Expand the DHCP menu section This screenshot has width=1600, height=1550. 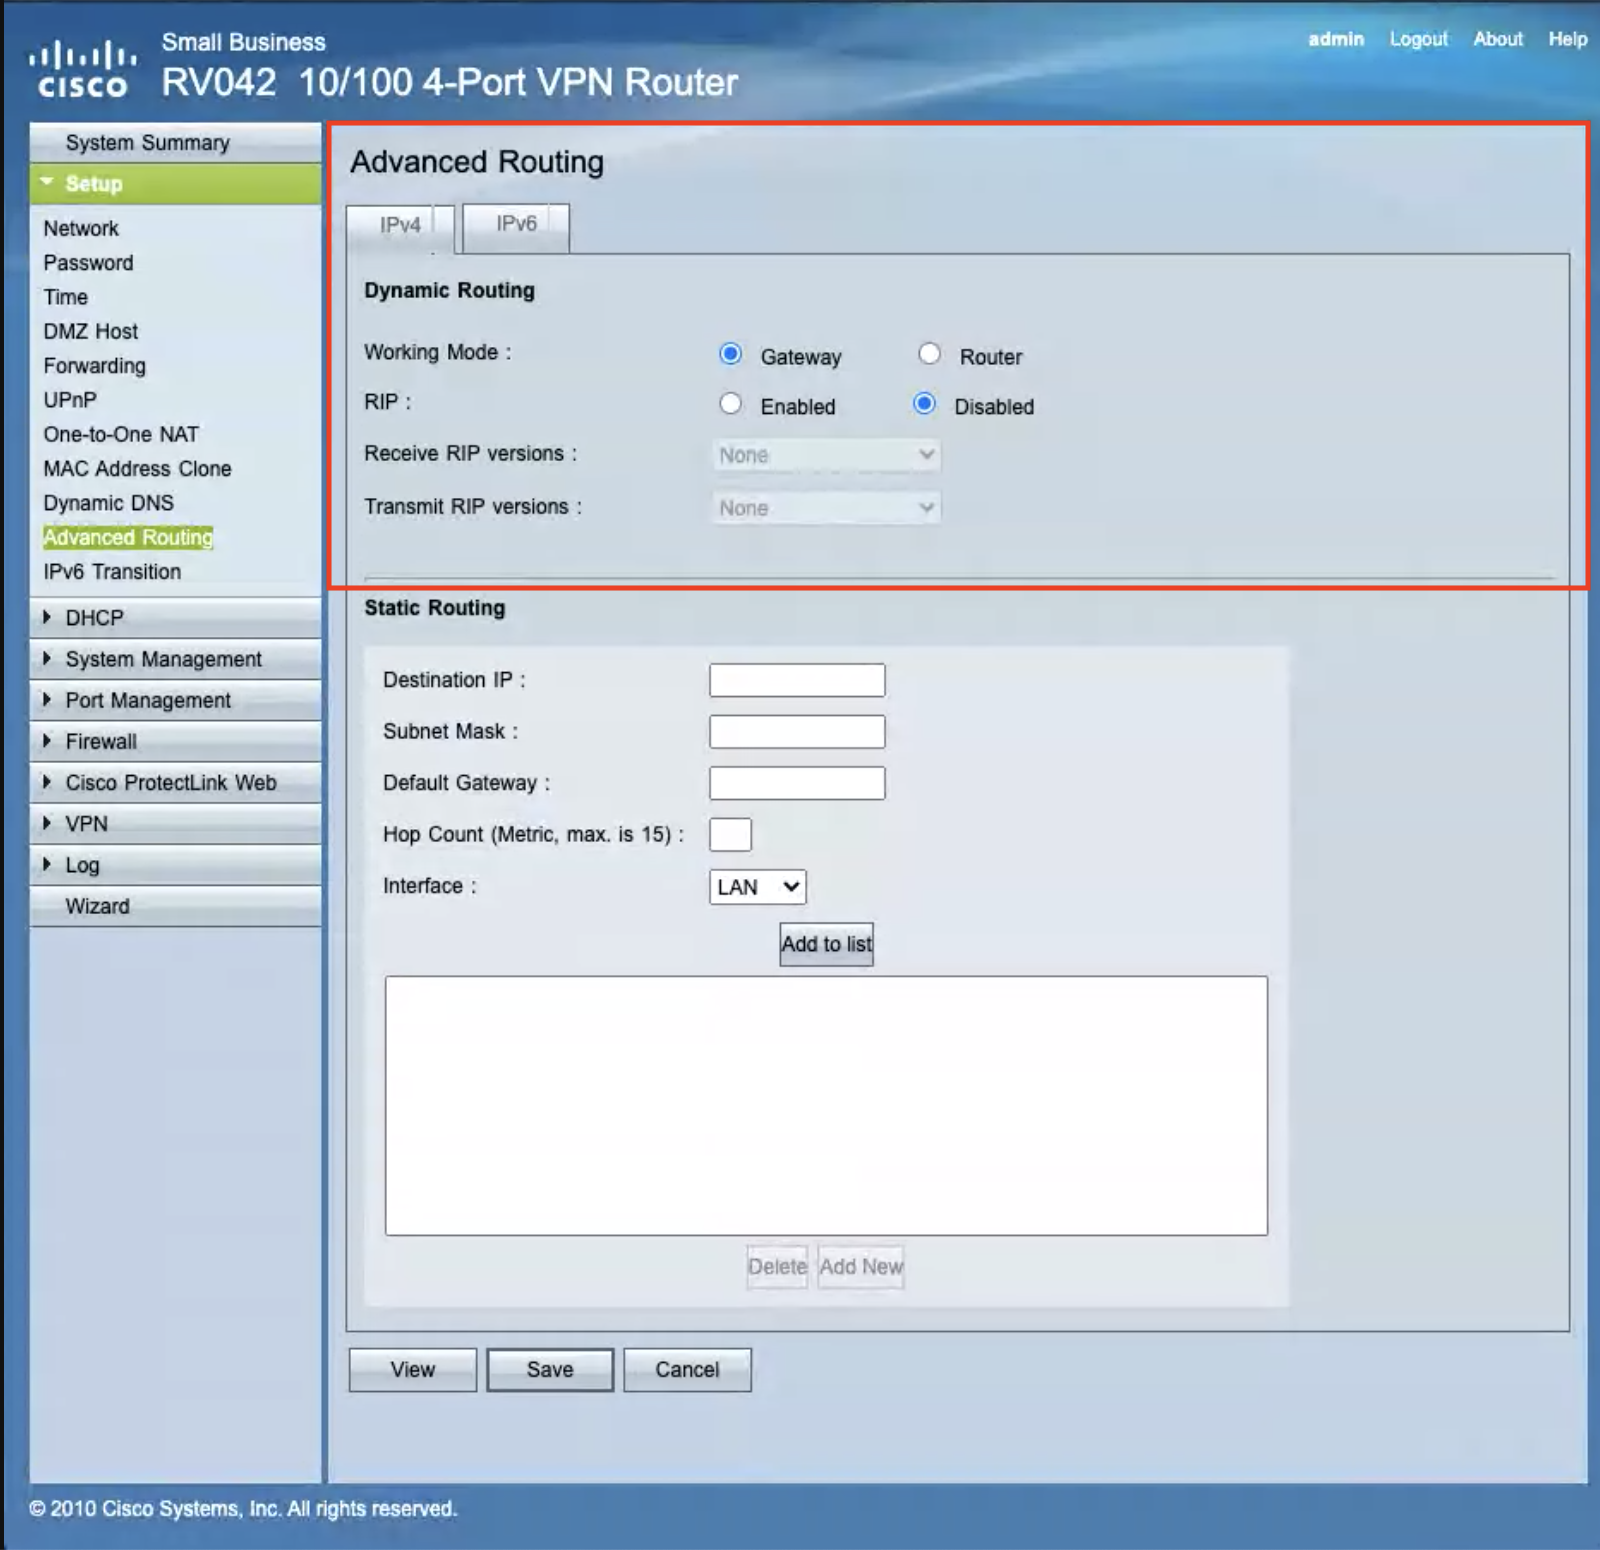click(175, 618)
